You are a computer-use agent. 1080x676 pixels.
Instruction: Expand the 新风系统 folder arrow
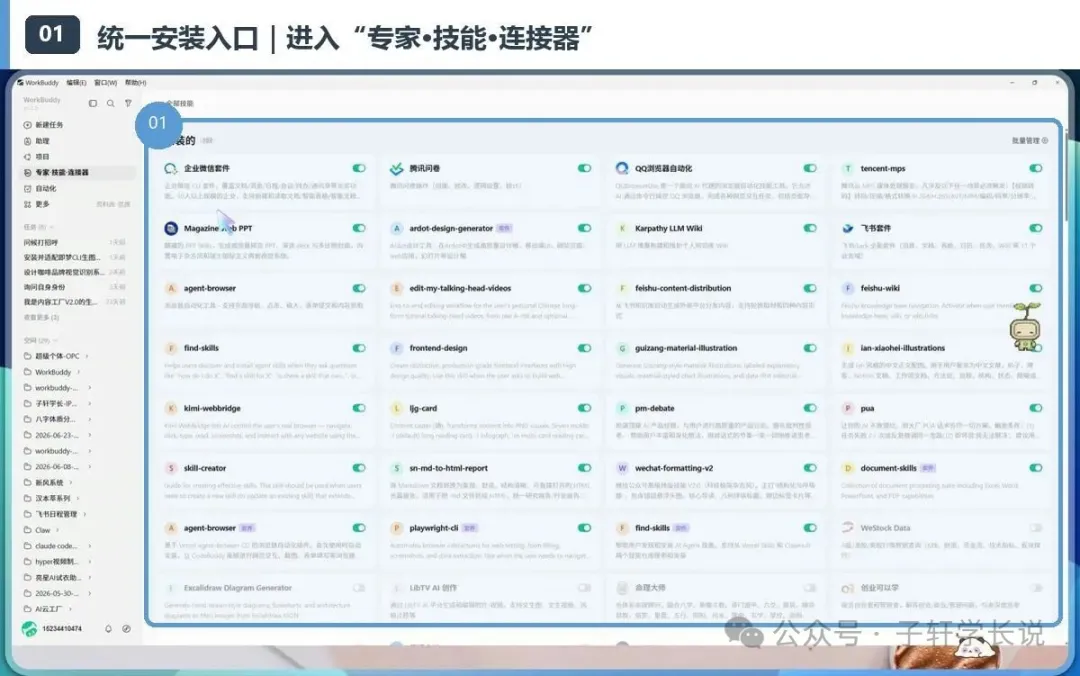70,482
